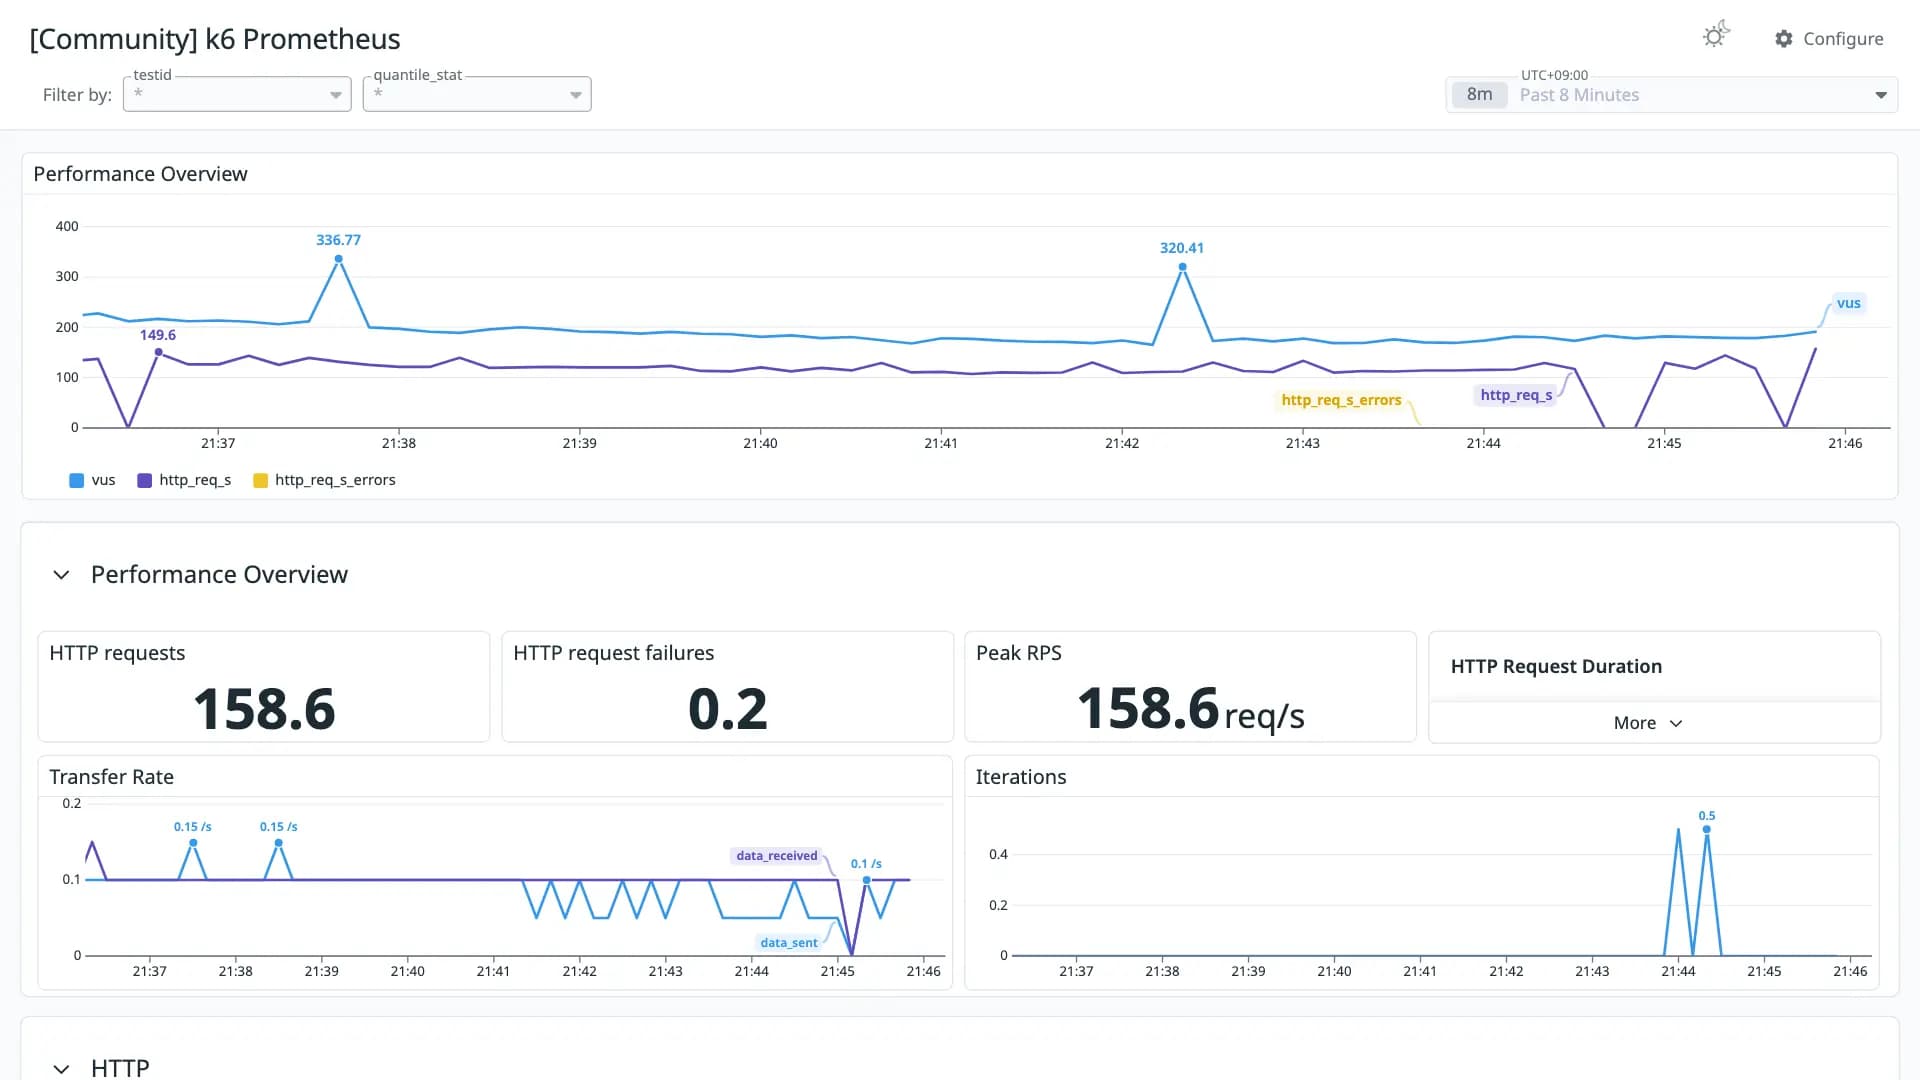Open the testid filter dropdown
Viewport: 1920px width, 1080px height.
tap(237, 94)
